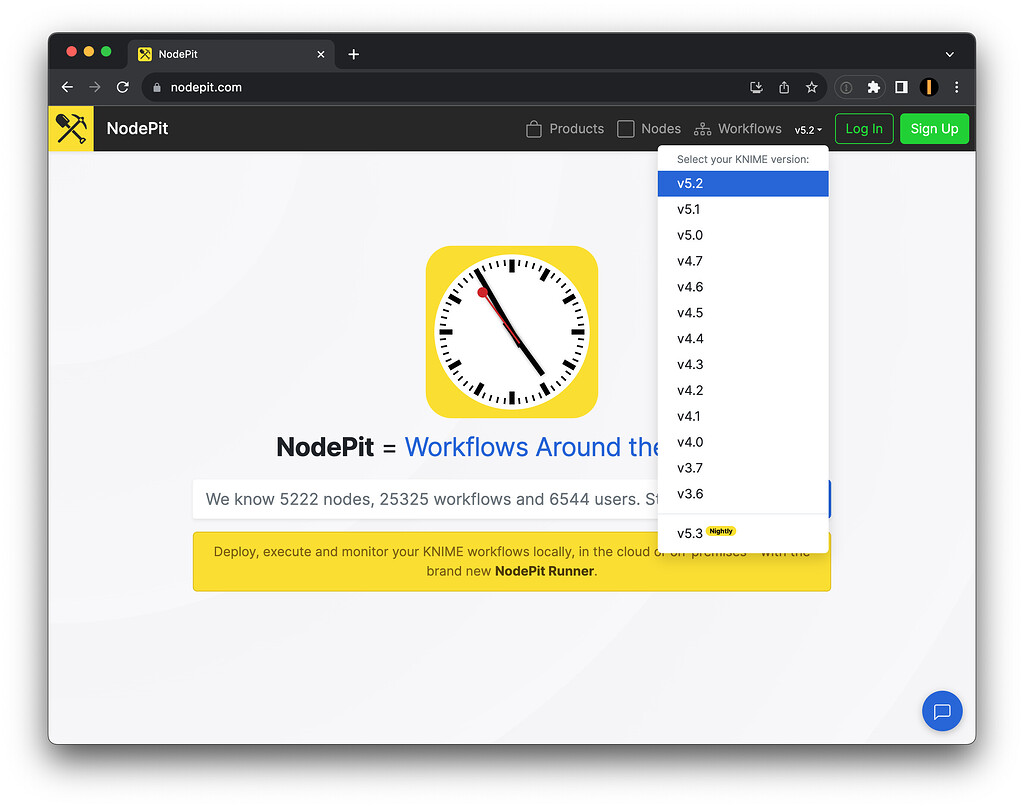
Task: Open Chrome's three-dot menu
Action: pos(957,87)
